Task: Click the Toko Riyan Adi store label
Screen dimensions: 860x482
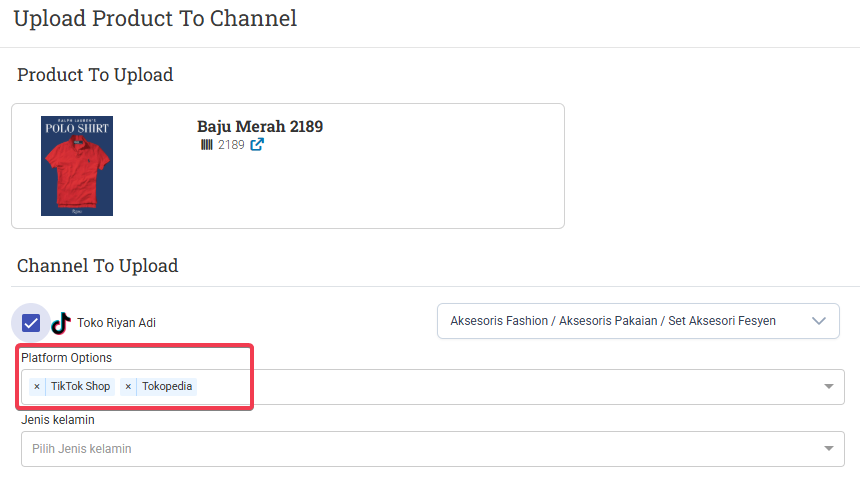Action: pos(116,323)
